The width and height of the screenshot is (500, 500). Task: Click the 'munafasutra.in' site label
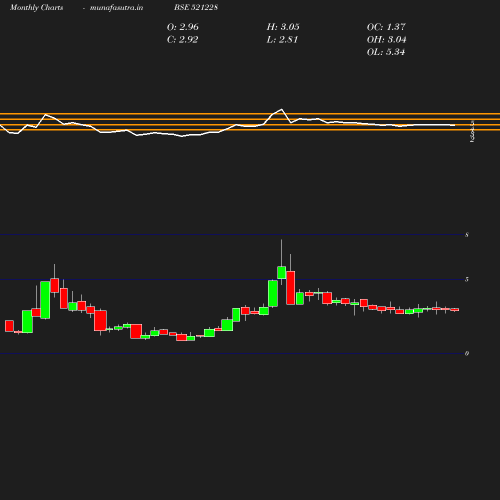coord(116,8)
